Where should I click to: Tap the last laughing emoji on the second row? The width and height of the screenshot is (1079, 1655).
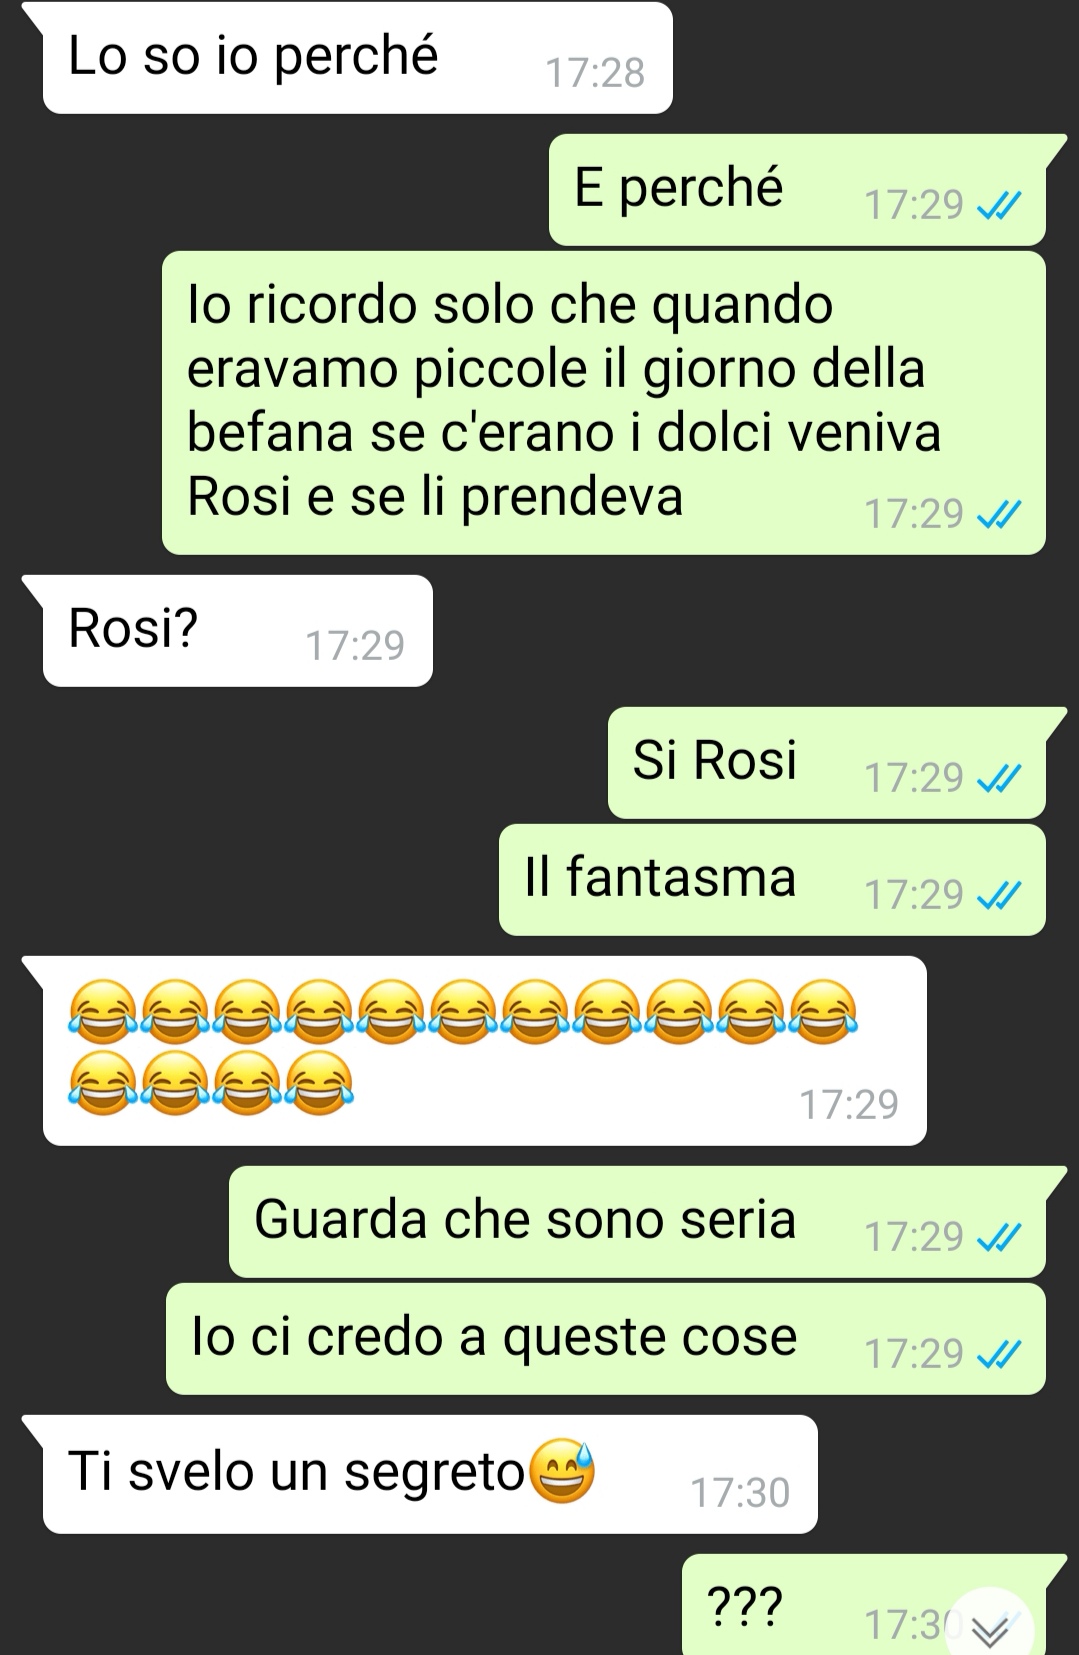pyautogui.click(x=319, y=1083)
